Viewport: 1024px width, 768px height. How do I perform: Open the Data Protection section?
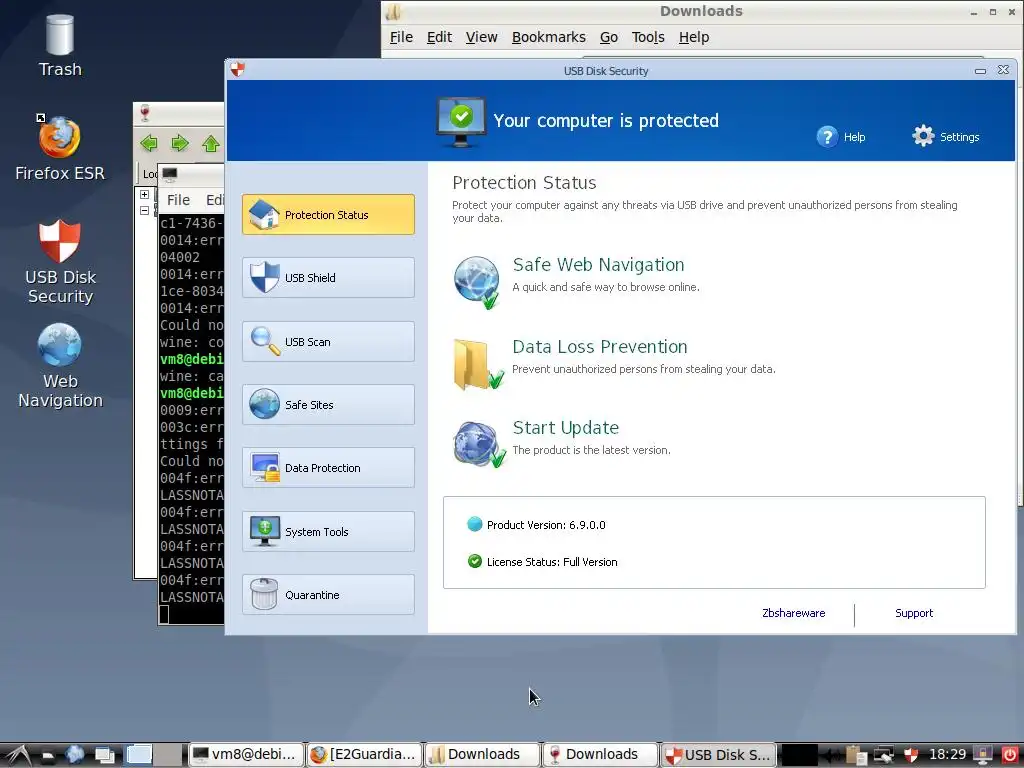[328, 468]
